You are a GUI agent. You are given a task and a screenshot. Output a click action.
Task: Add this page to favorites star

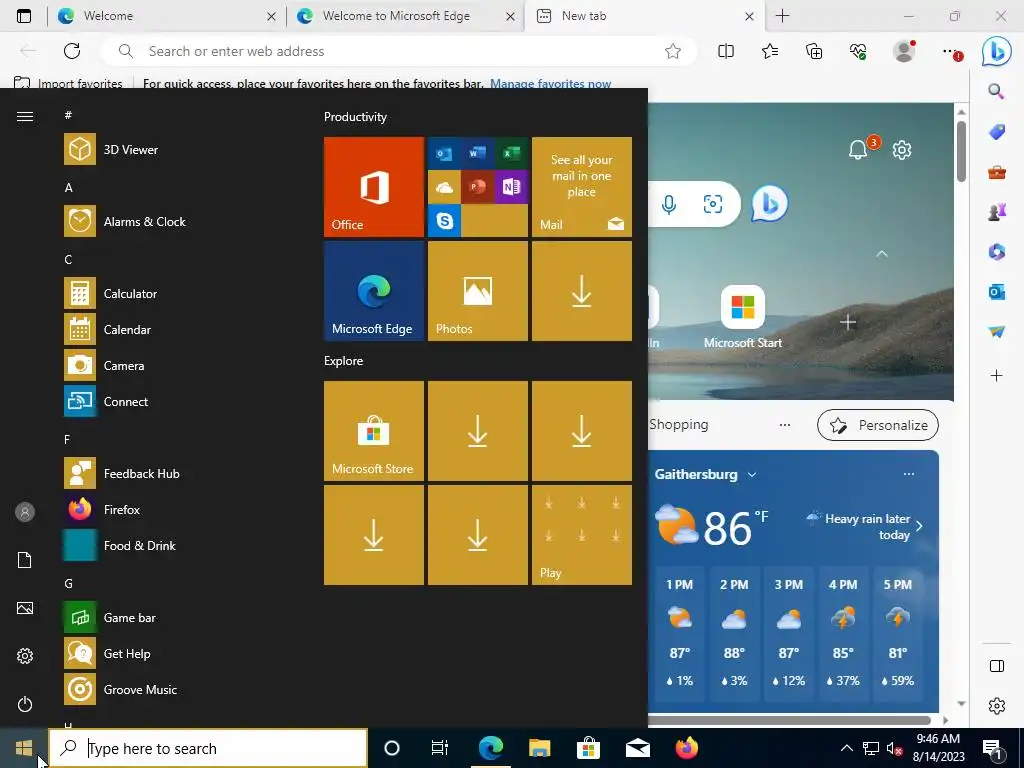click(x=673, y=51)
